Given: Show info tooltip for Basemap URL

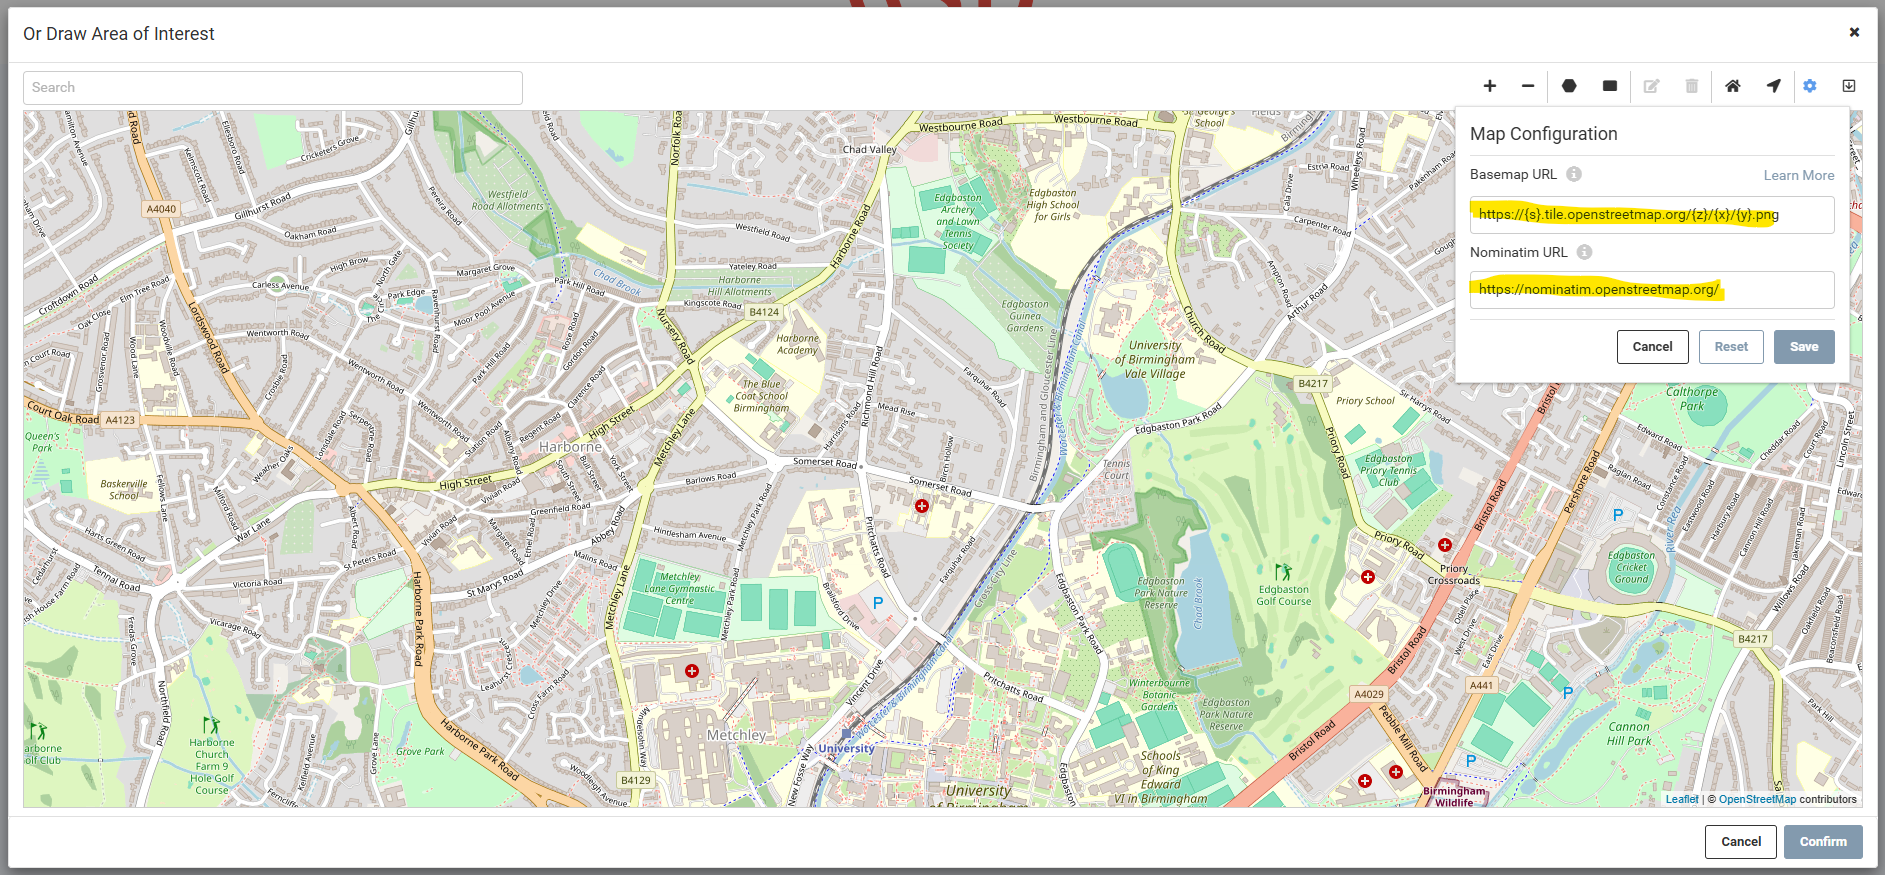Looking at the screenshot, I should coord(1574,174).
